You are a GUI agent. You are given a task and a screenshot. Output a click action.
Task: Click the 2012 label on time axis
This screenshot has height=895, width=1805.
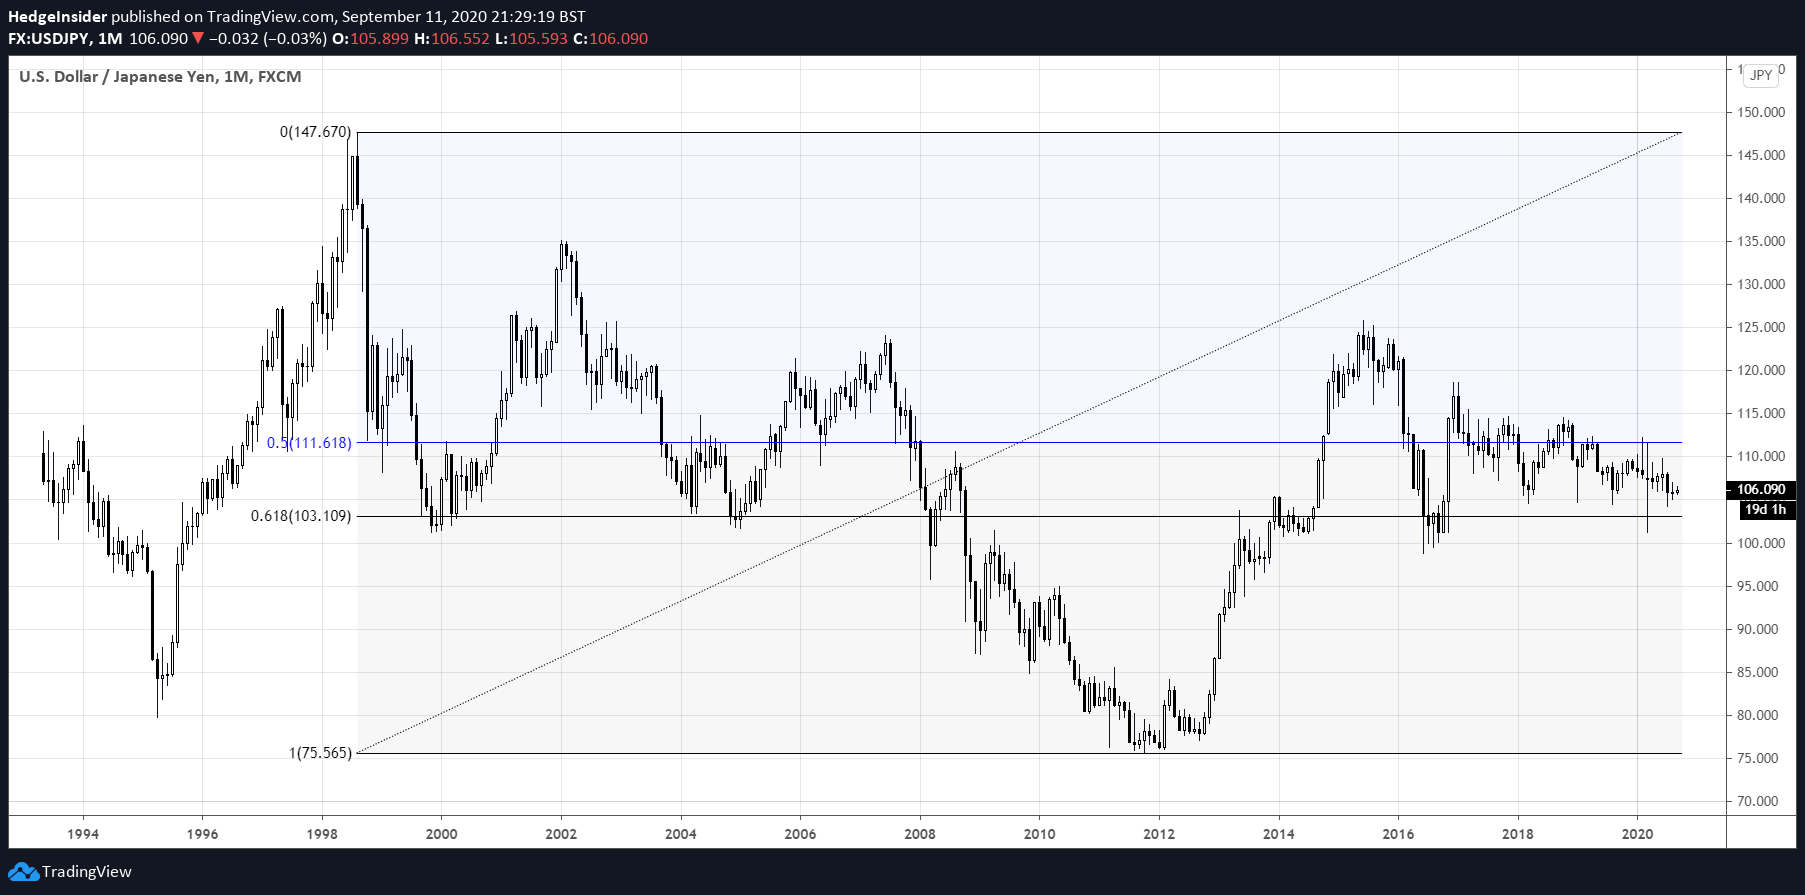point(1159,834)
